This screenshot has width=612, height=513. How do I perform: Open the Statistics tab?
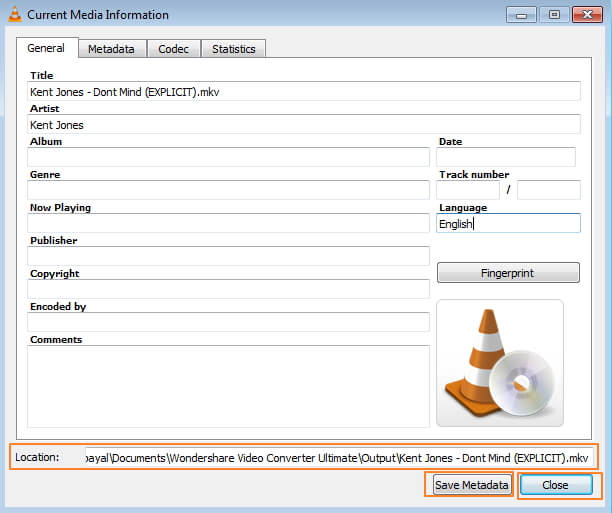tap(233, 49)
